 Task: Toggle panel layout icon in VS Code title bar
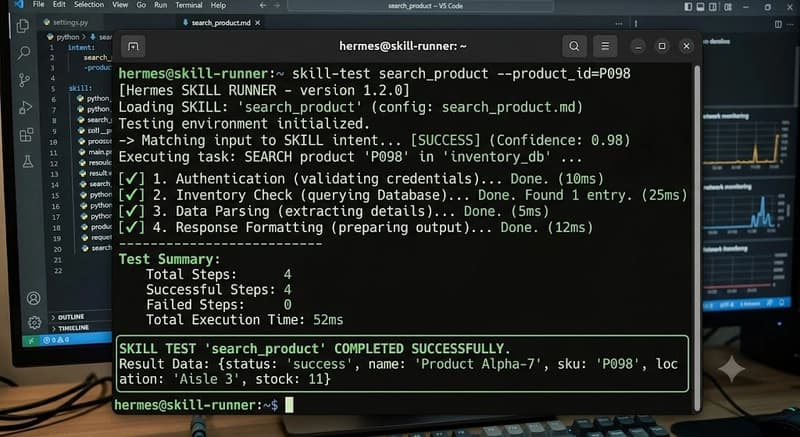point(701,7)
